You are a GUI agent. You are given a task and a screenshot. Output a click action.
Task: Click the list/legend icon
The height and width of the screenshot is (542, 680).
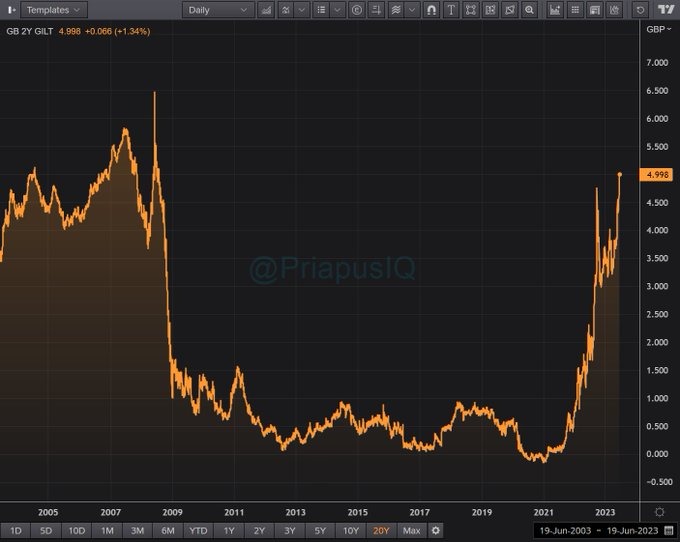321,10
